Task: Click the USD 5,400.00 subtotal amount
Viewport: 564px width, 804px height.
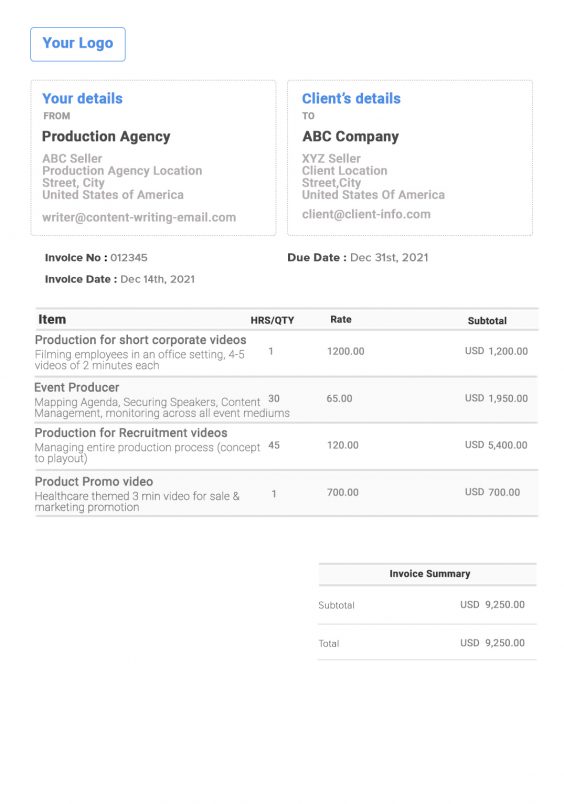Action: point(496,445)
